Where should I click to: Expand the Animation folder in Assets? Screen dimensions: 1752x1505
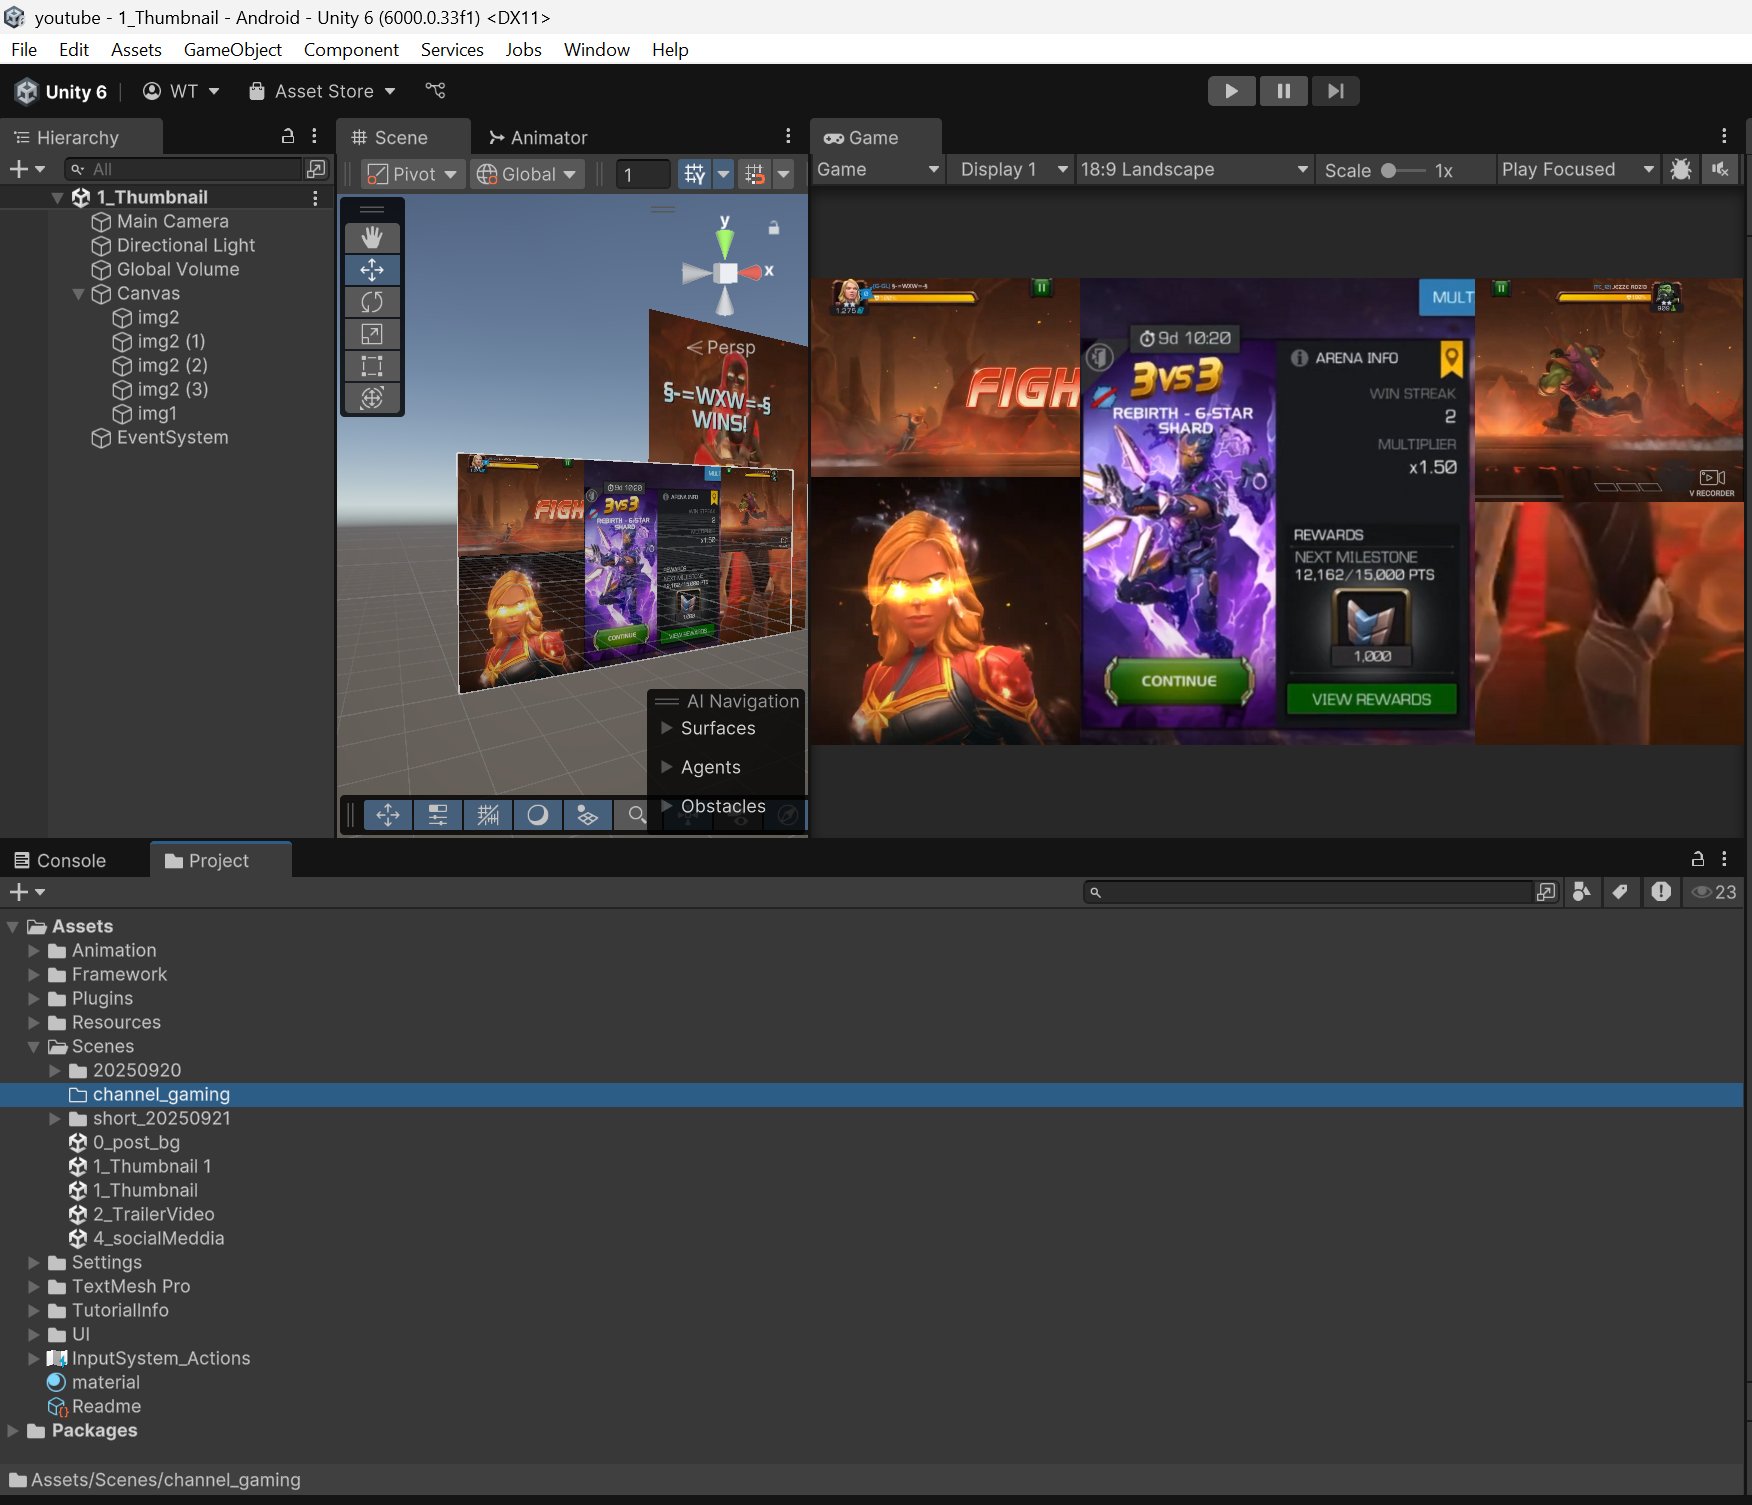(x=34, y=951)
